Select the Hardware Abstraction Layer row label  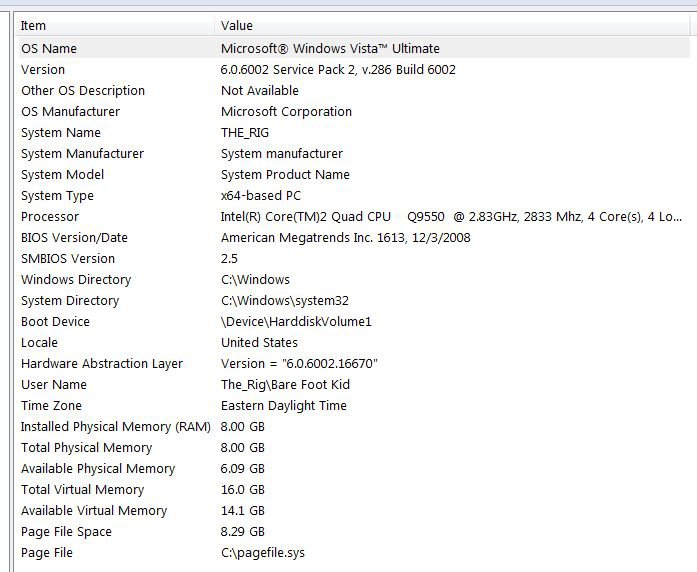tap(102, 364)
